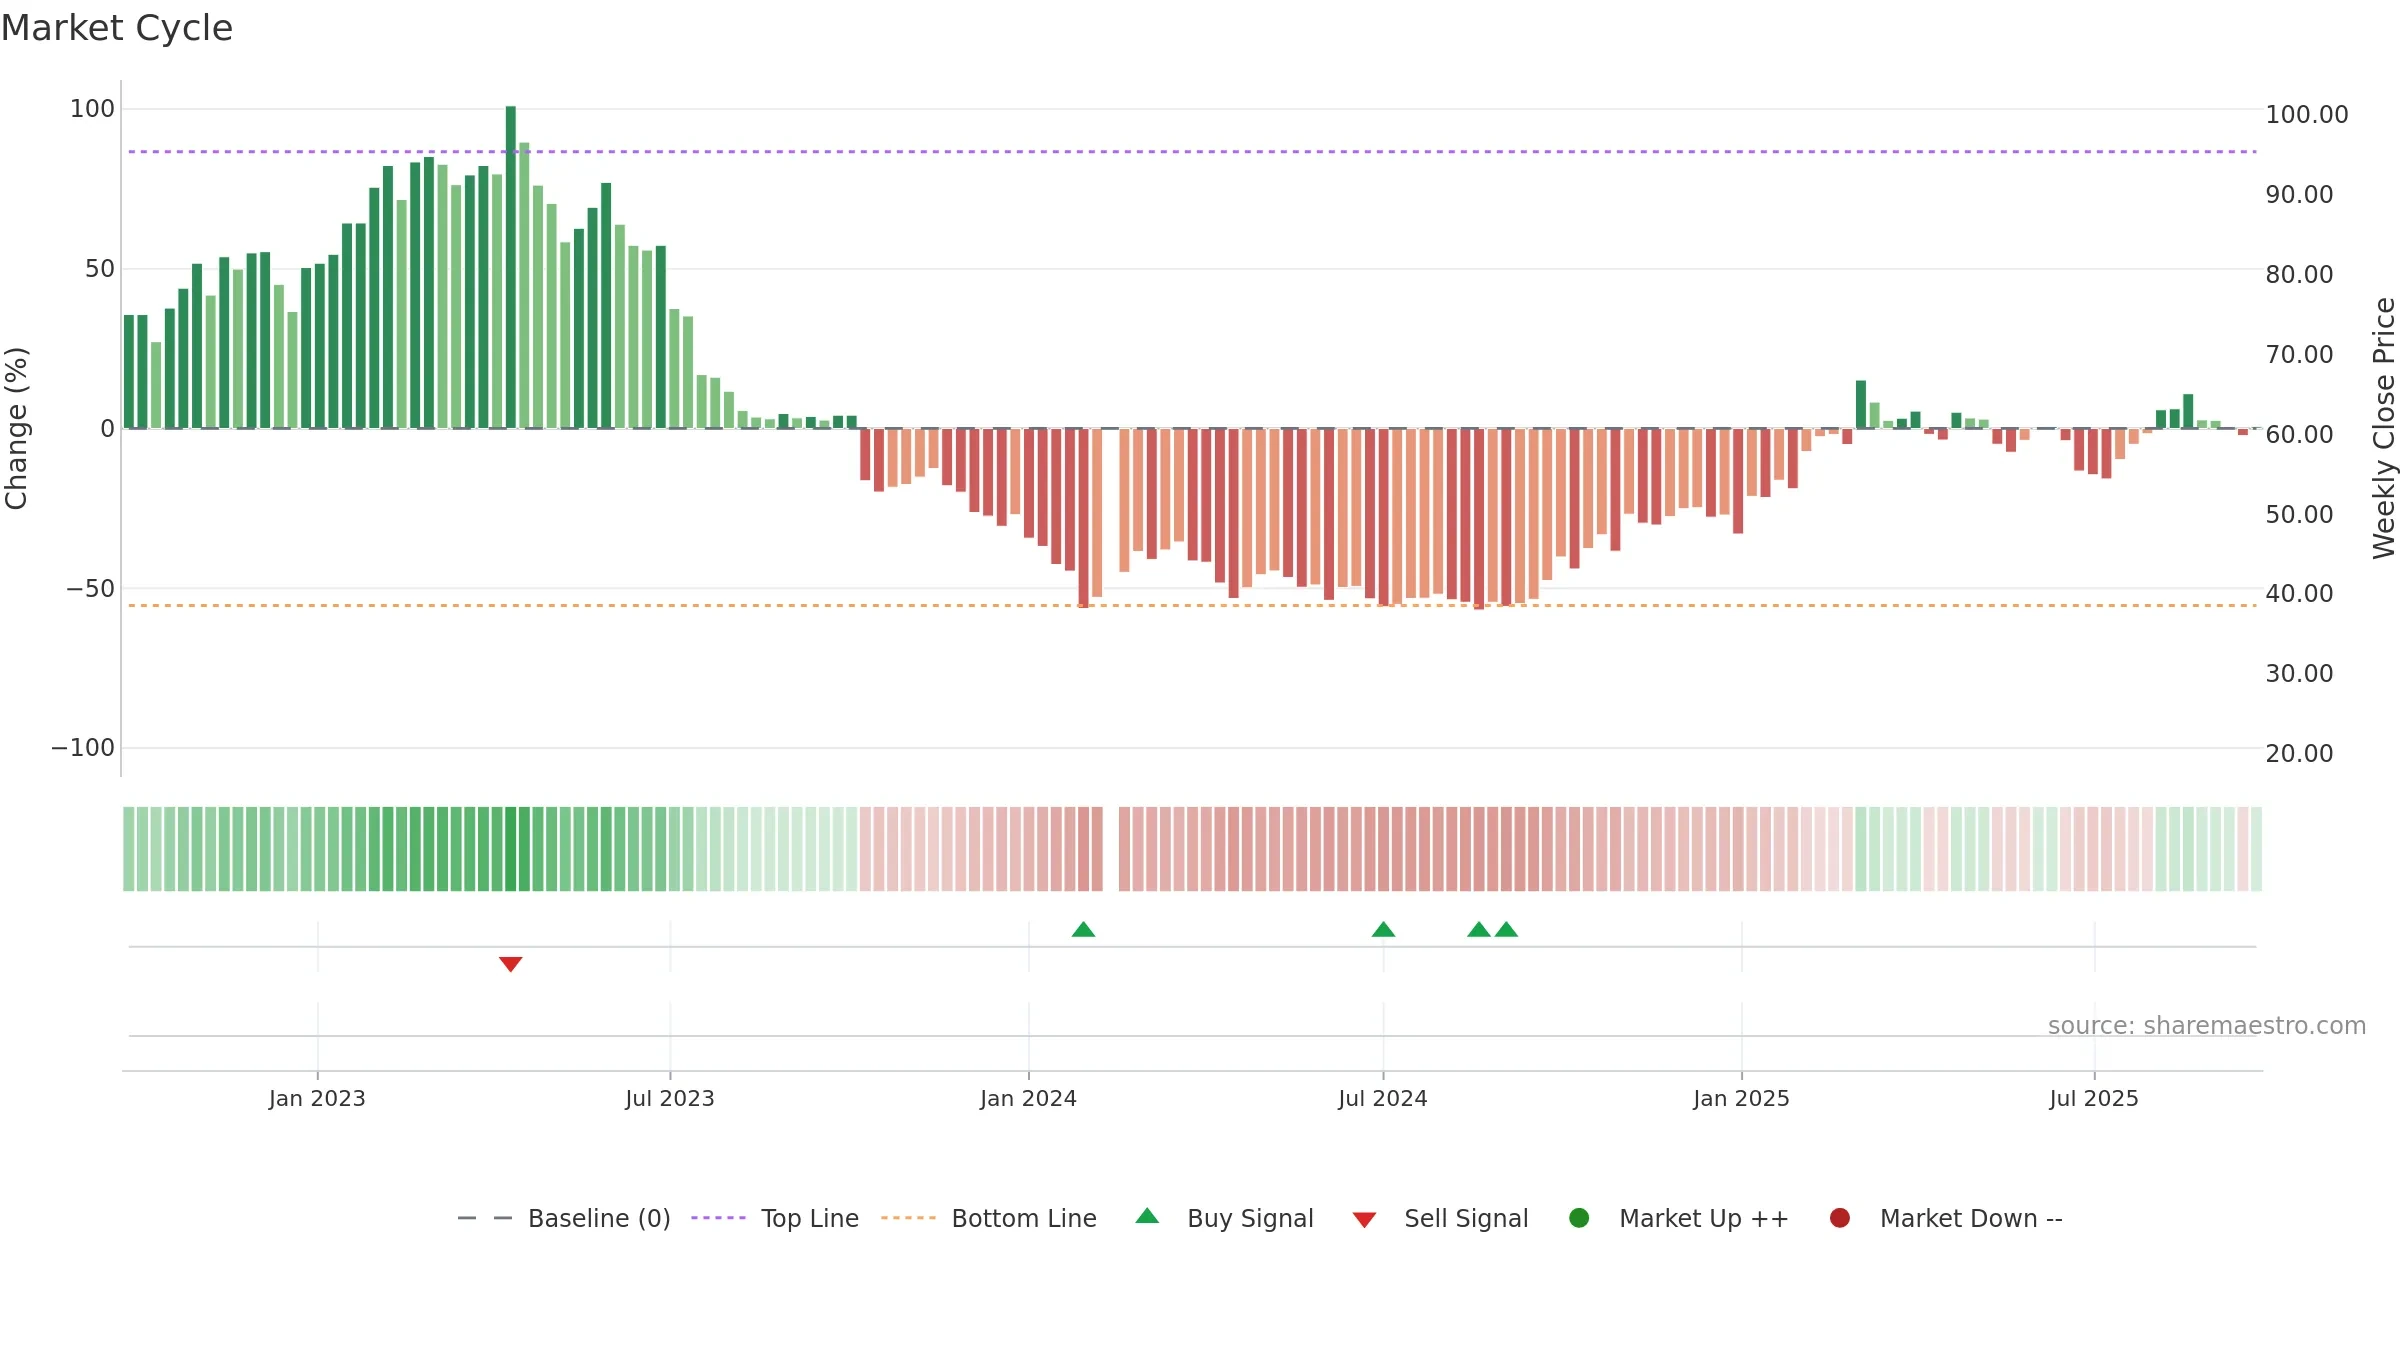Click the Weekly Close Price axis title
Viewport: 2400px width, 1350px height.
[x=2384, y=428]
